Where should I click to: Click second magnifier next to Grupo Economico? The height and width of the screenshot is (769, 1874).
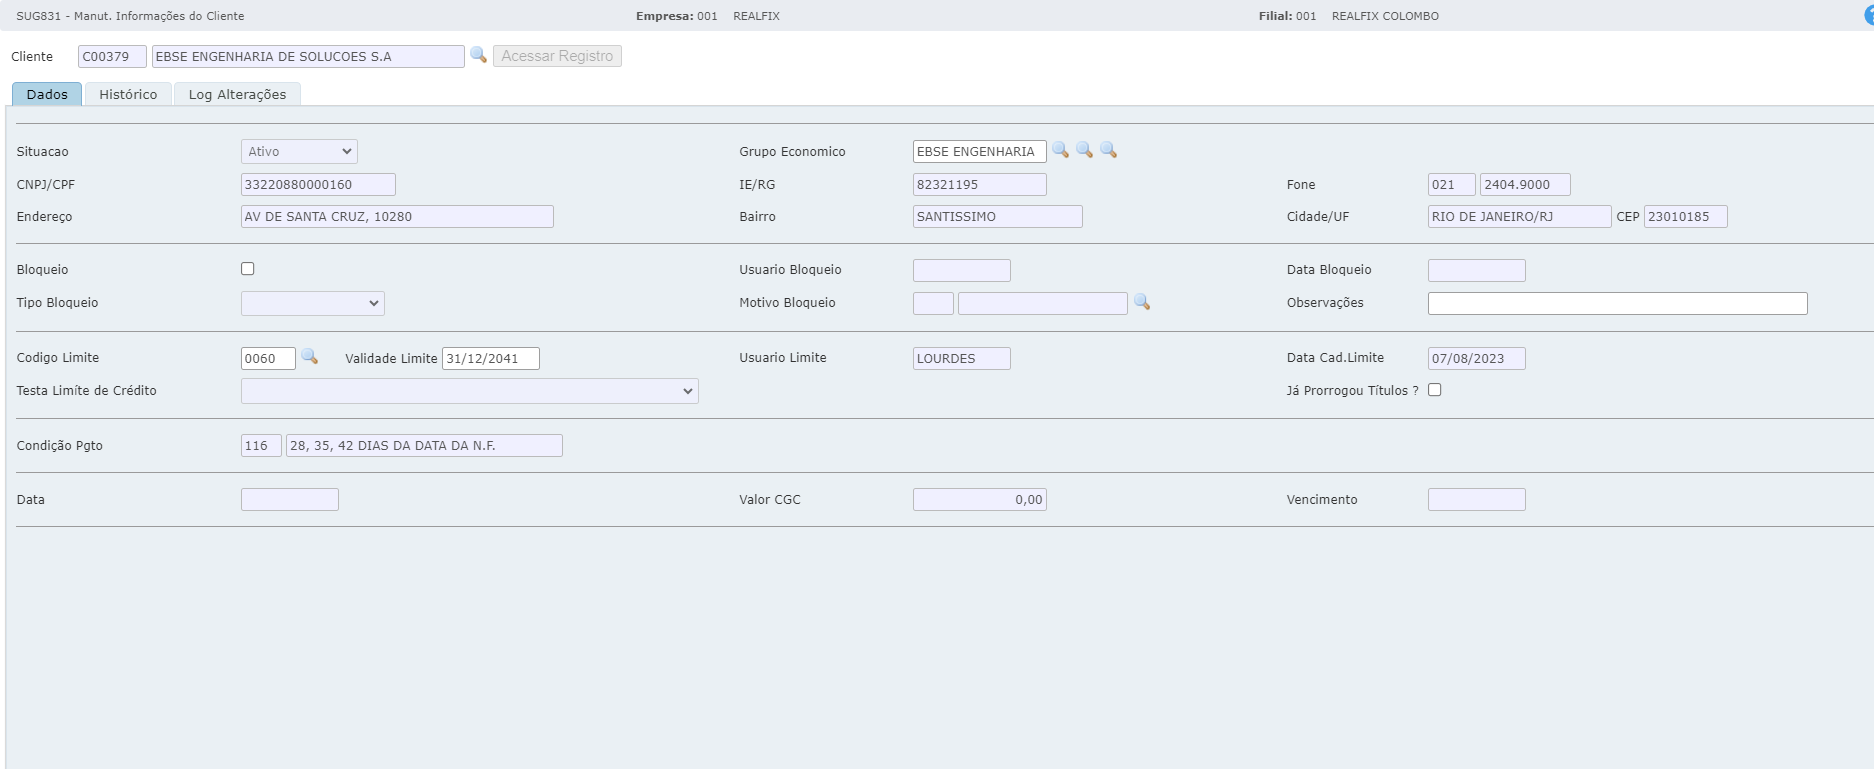click(1084, 150)
